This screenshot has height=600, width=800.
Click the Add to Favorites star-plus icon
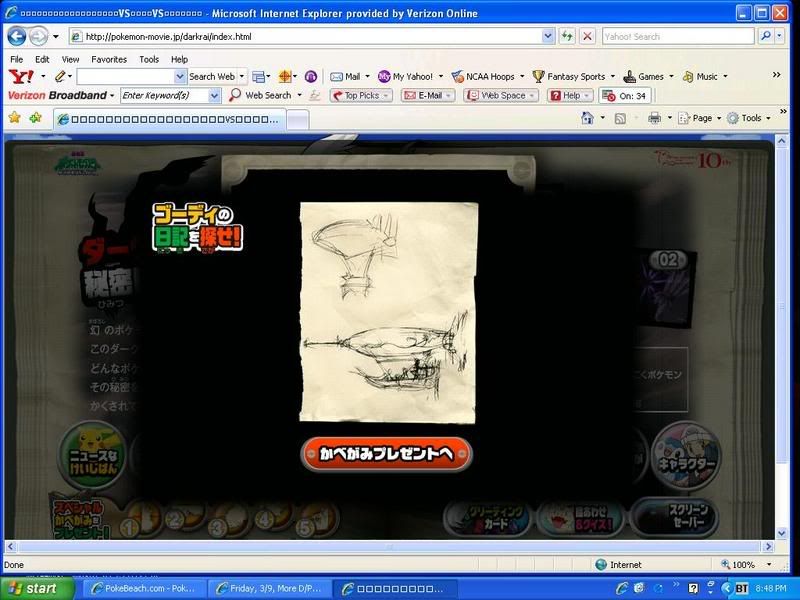click(x=35, y=118)
